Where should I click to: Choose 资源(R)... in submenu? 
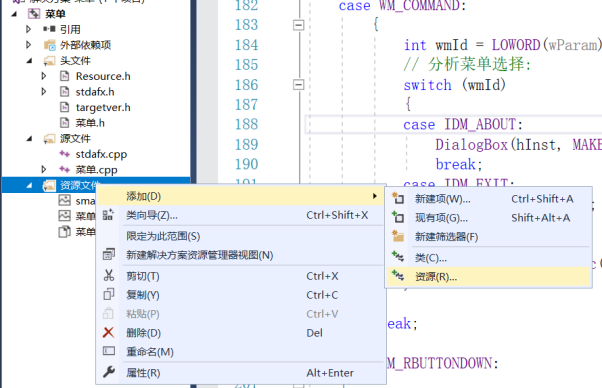[x=488, y=276]
